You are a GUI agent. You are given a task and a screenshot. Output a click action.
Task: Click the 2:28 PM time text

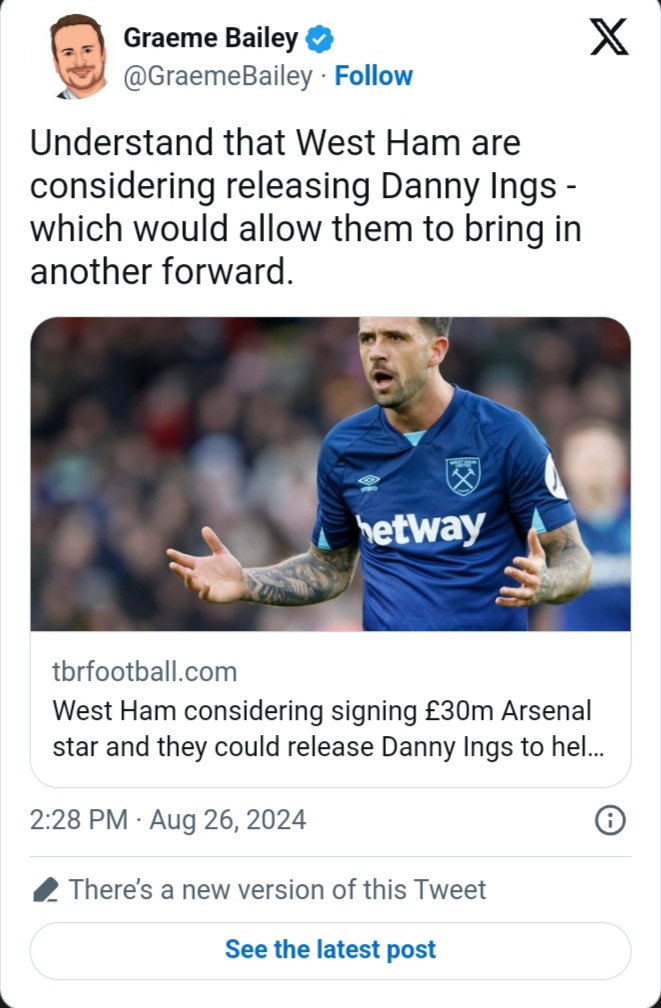[x=79, y=821]
